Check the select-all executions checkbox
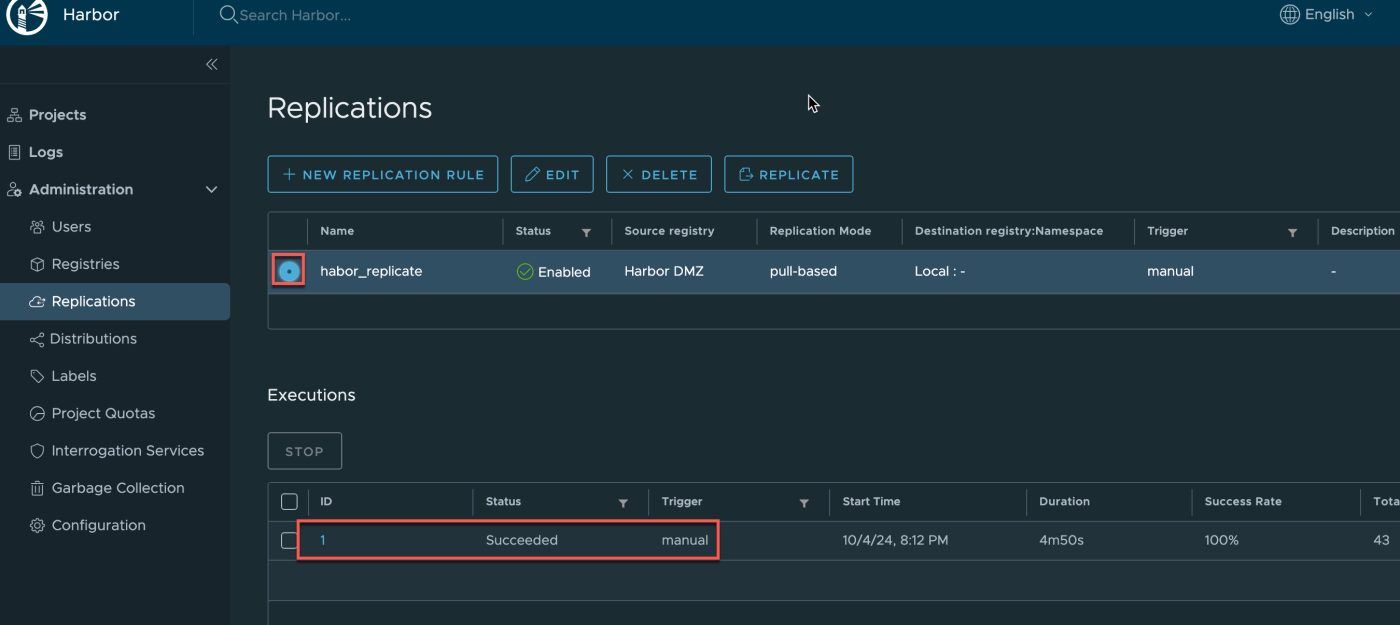Viewport: 1400px width, 625px height. [x=289, y=502]
